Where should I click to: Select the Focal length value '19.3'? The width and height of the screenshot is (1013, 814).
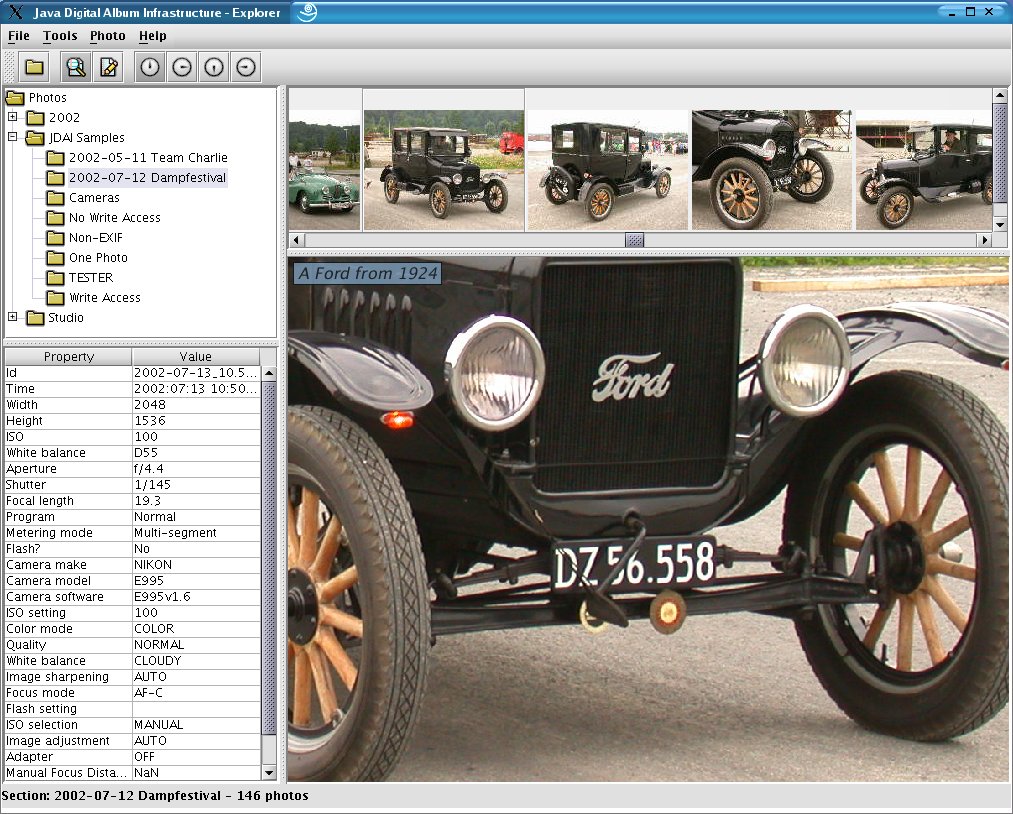[196, 501]
